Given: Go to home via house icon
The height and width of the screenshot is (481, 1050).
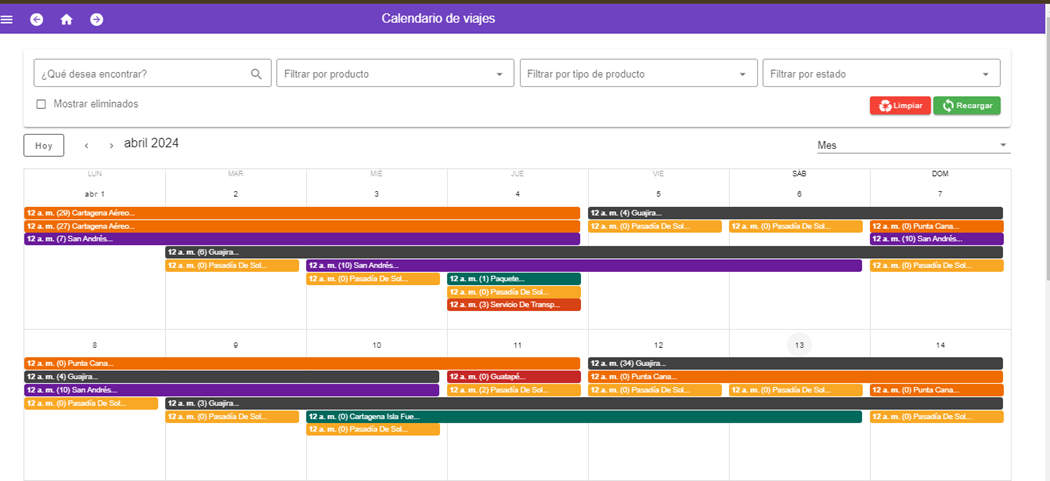Looking at the screenshot, I should click(x=67, y=19).
